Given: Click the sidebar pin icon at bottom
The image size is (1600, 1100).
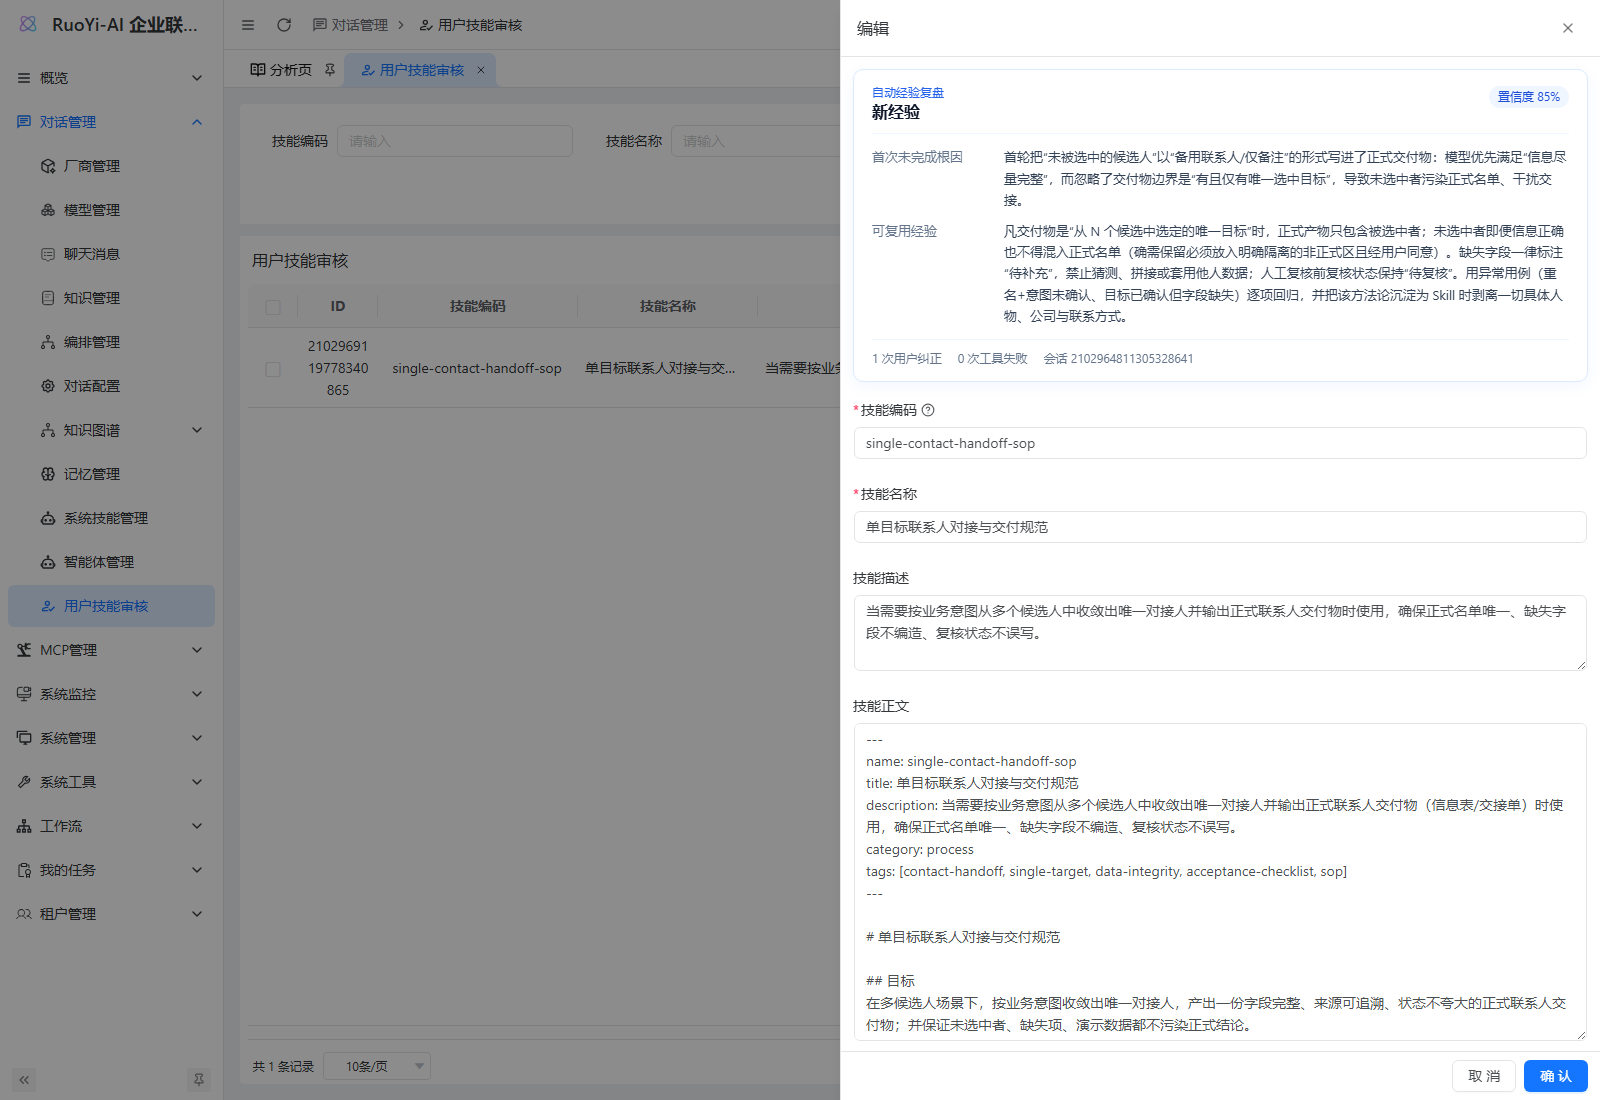Looking at the screenshot, I should [x=199, y=1080].
